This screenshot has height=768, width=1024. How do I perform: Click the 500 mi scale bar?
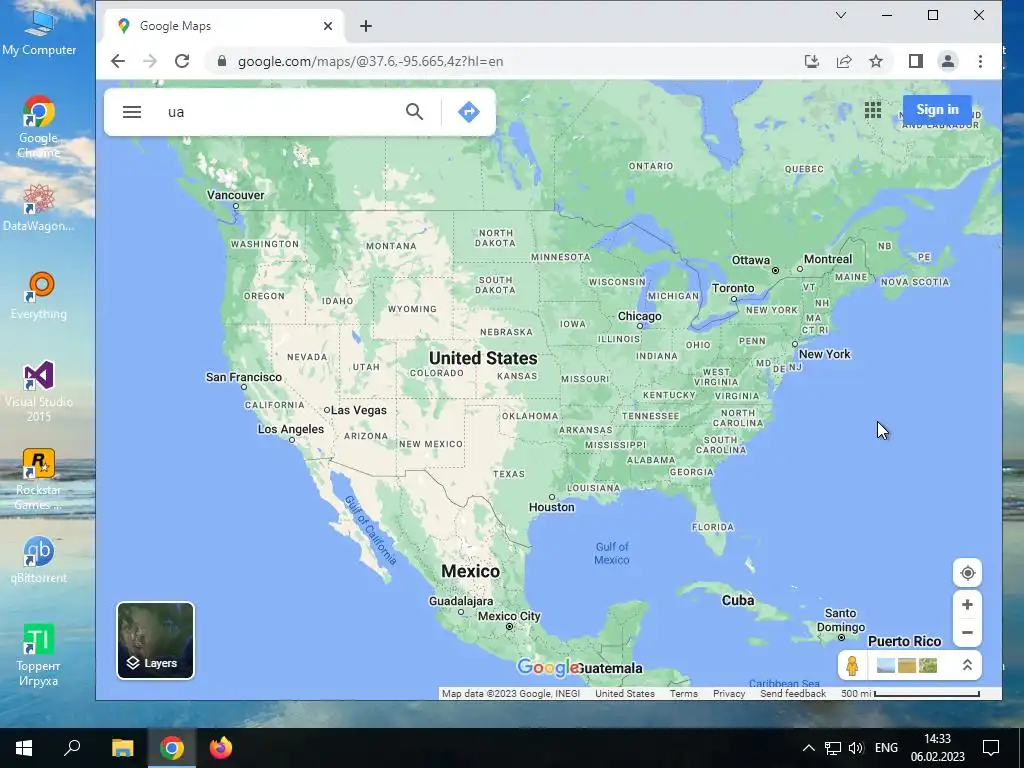(x=910, y=694)
